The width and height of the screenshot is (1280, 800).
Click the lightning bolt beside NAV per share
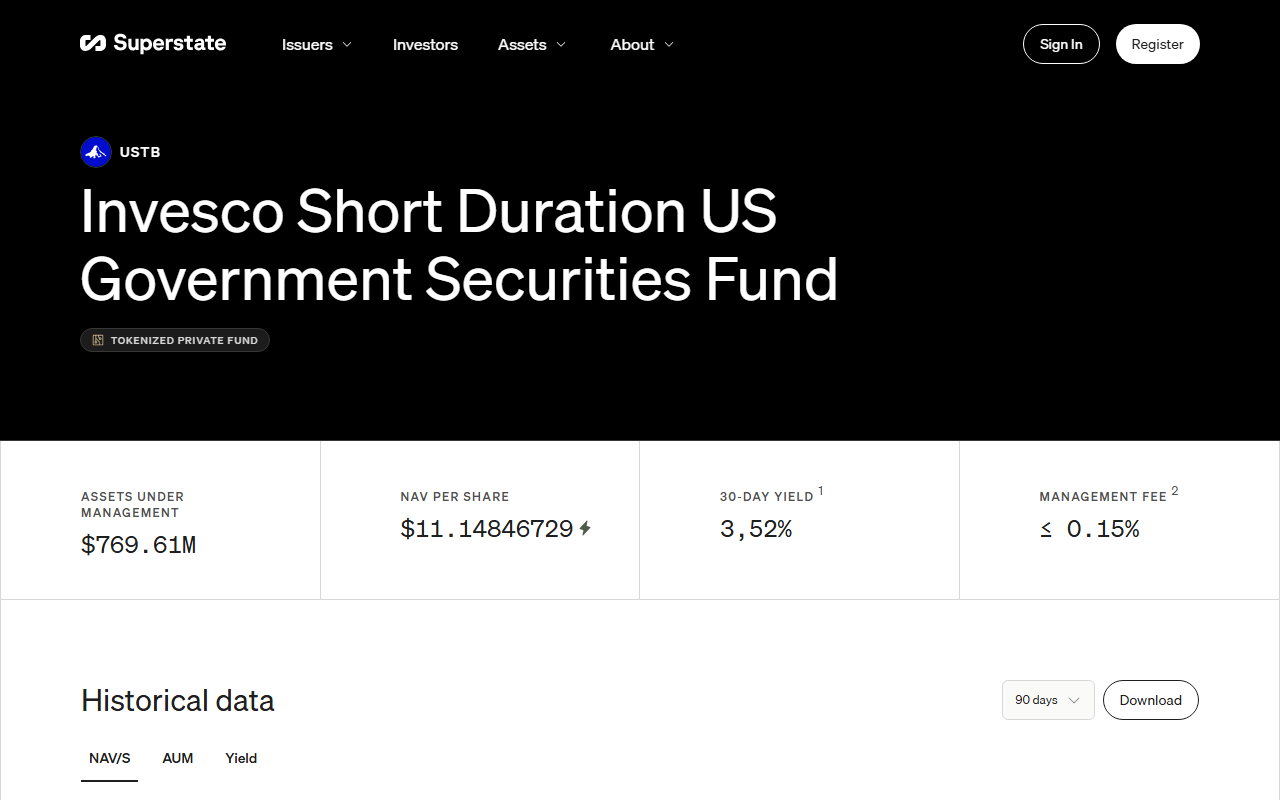coord(585,528)
